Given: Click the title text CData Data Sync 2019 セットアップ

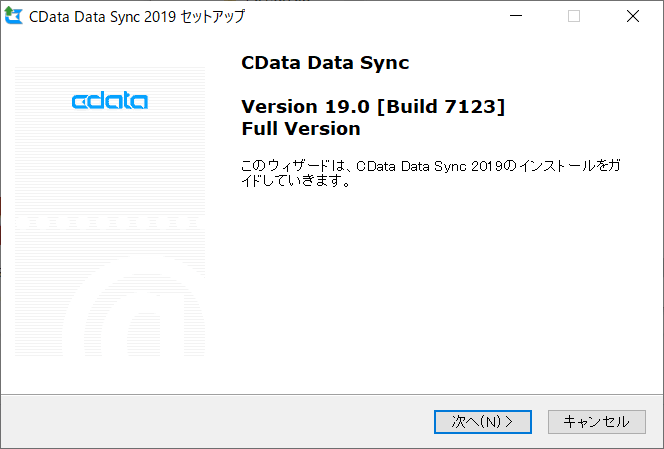Looking at the screenshot, I should [137, 17].
